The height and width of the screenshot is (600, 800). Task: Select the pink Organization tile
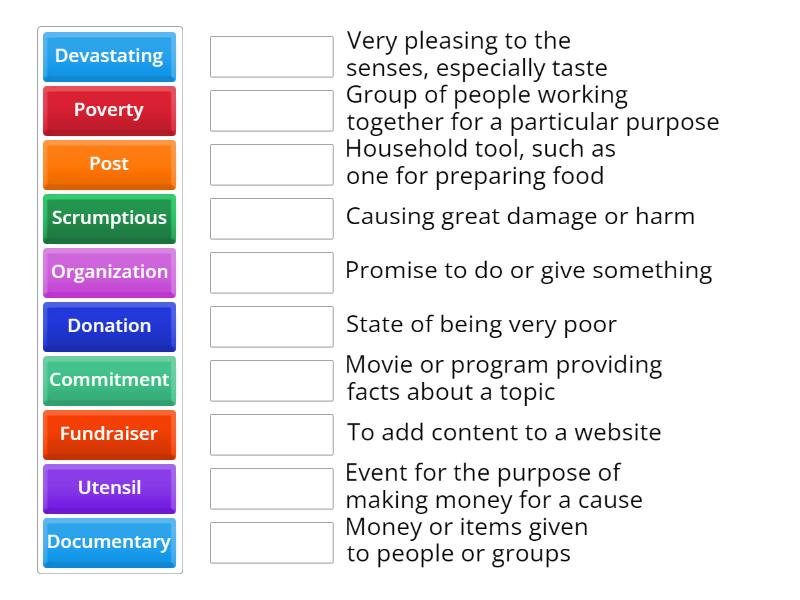tap(109, 273)
